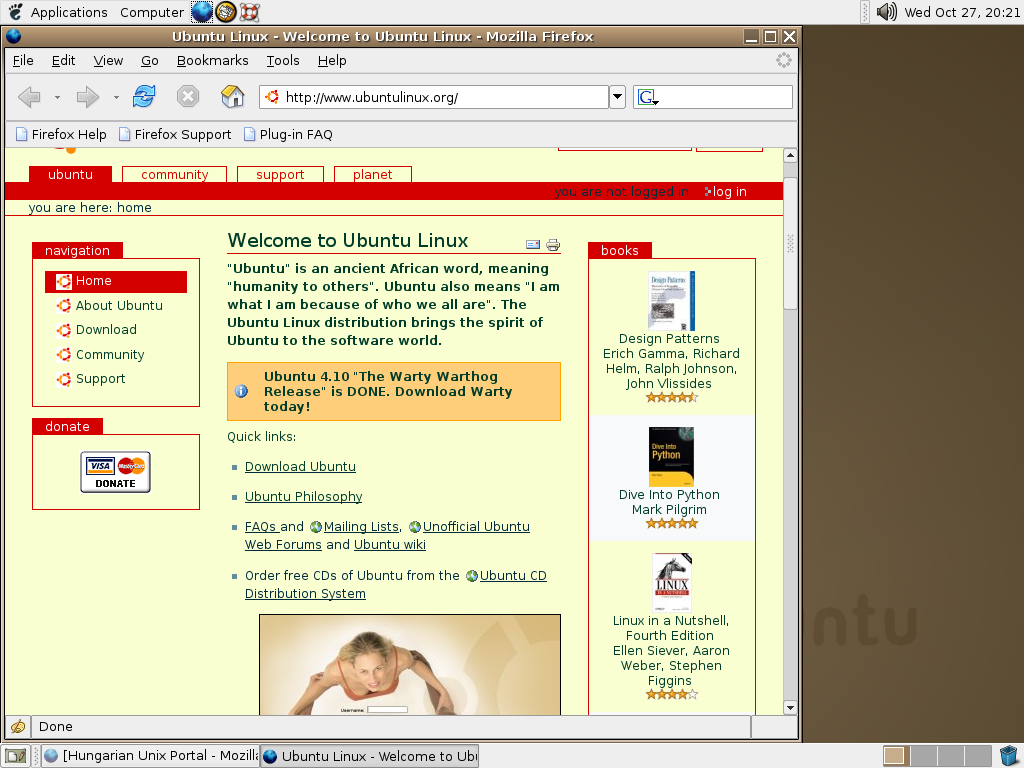The height and width of the screenshot is (768, 1024).
Task: Open the address bar URL history dropdown
Action: tap(617, 97)
